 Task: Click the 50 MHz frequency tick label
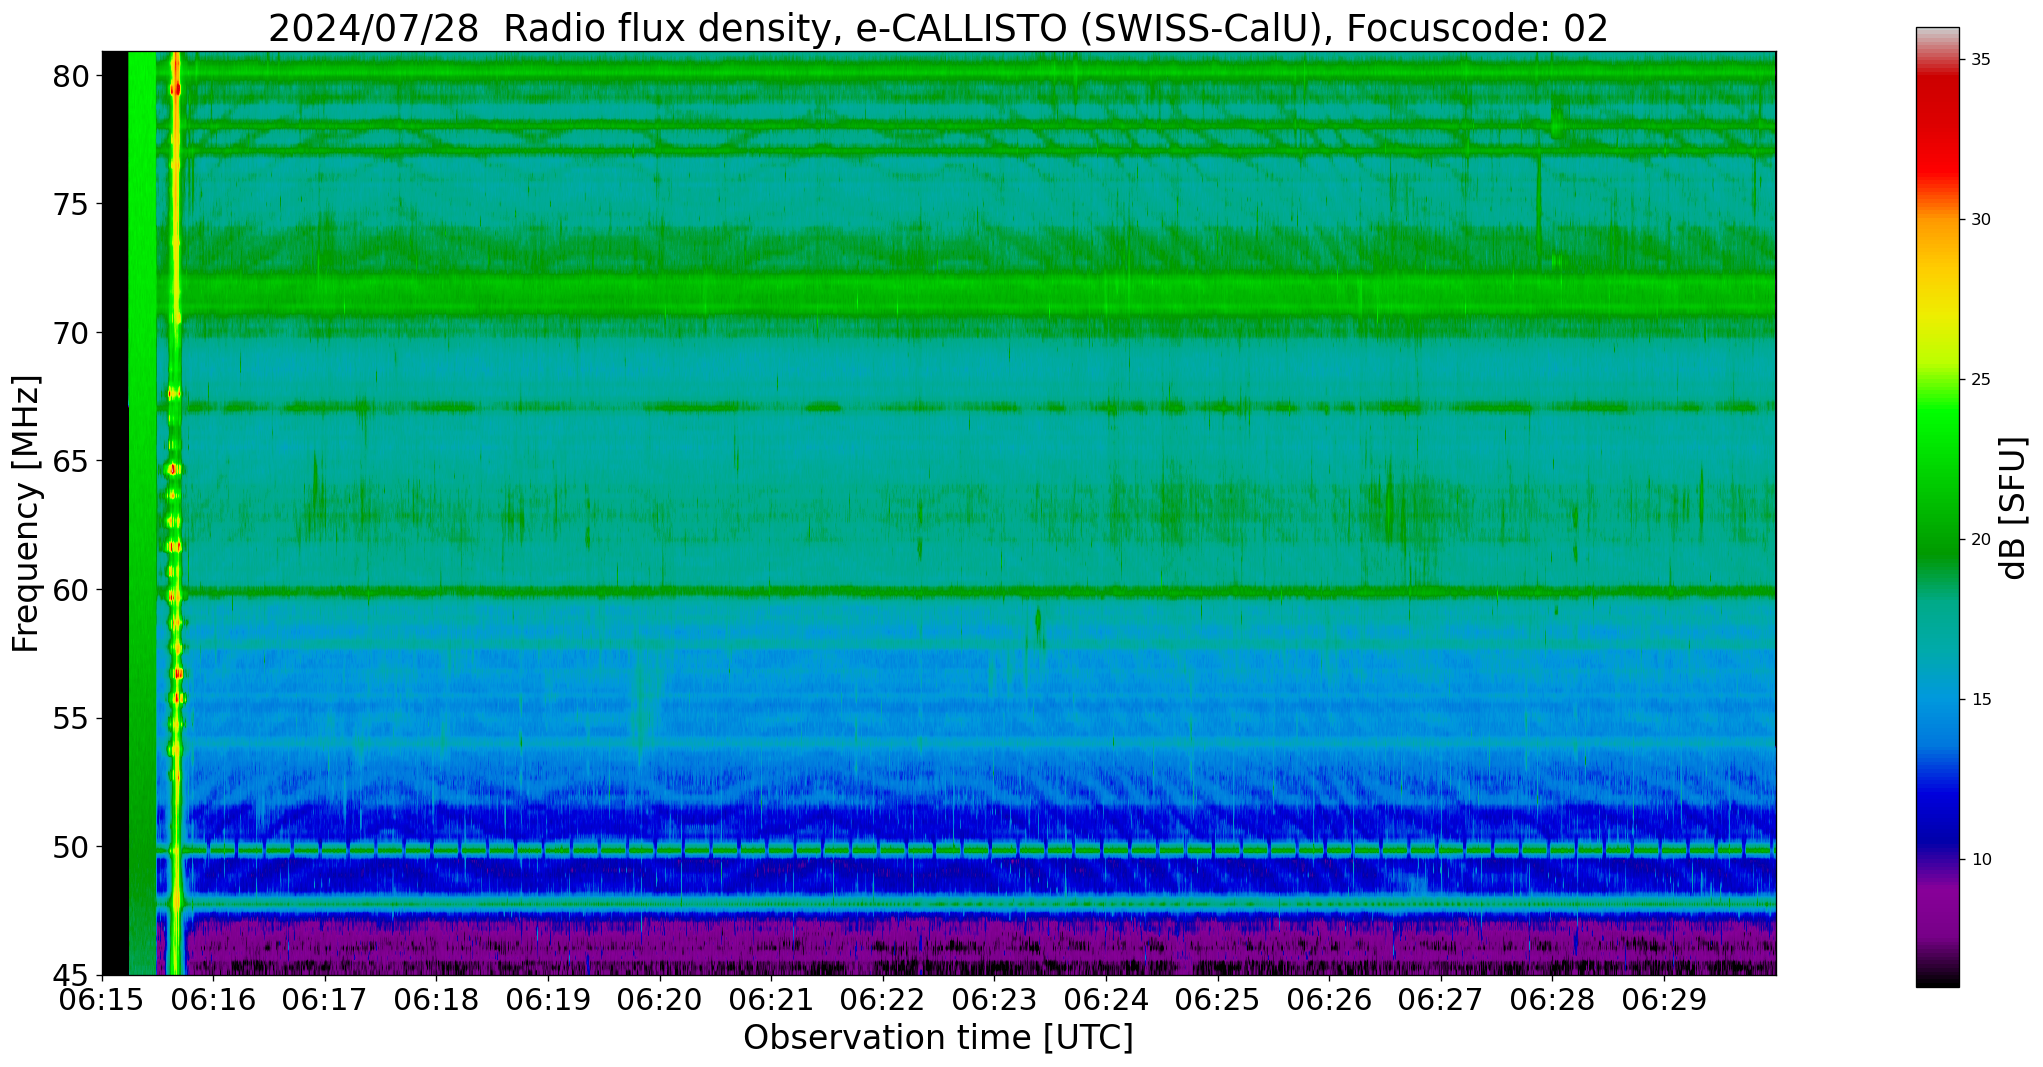coord(70,847)
